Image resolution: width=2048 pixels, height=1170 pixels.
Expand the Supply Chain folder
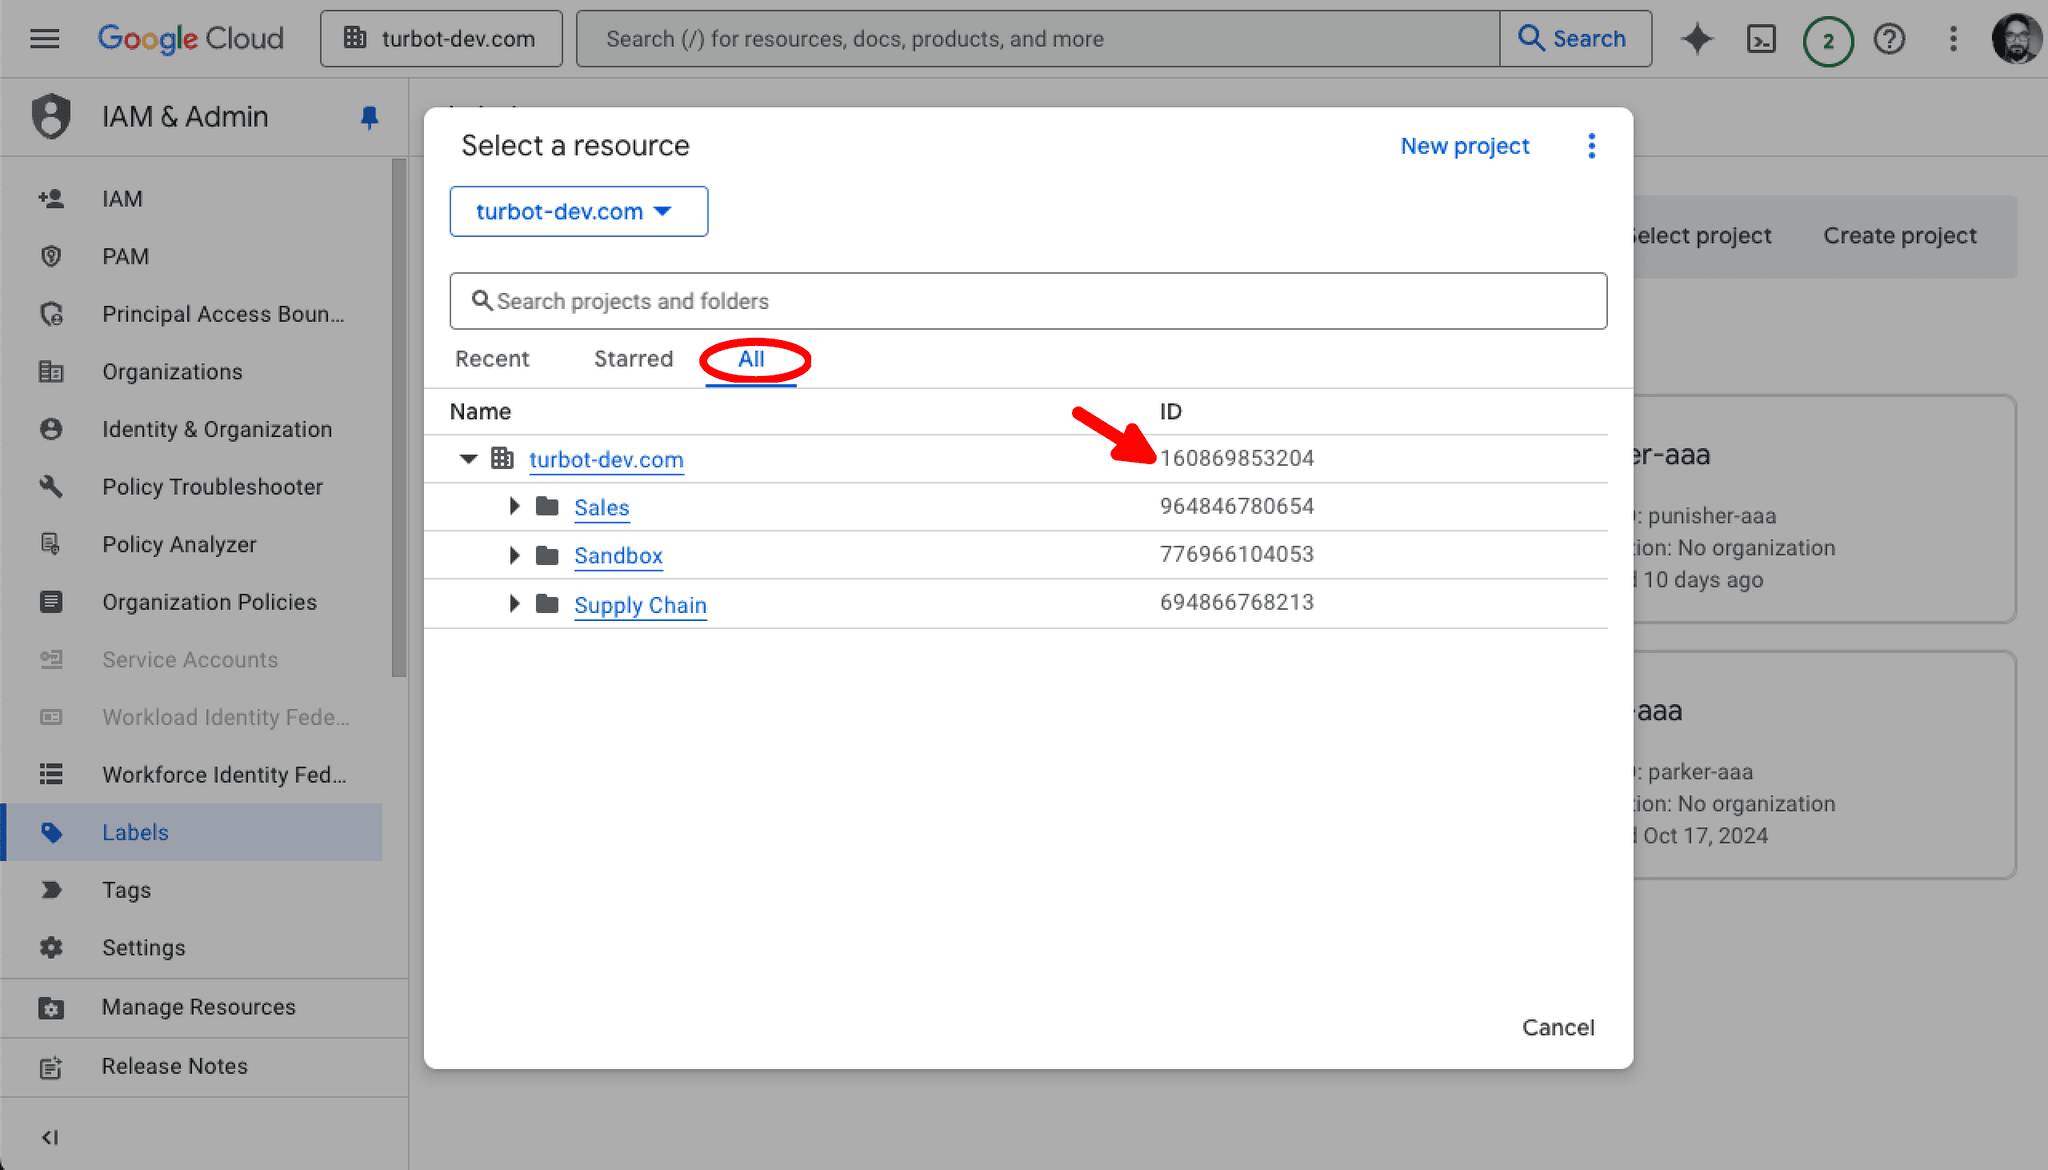(514, 604)
